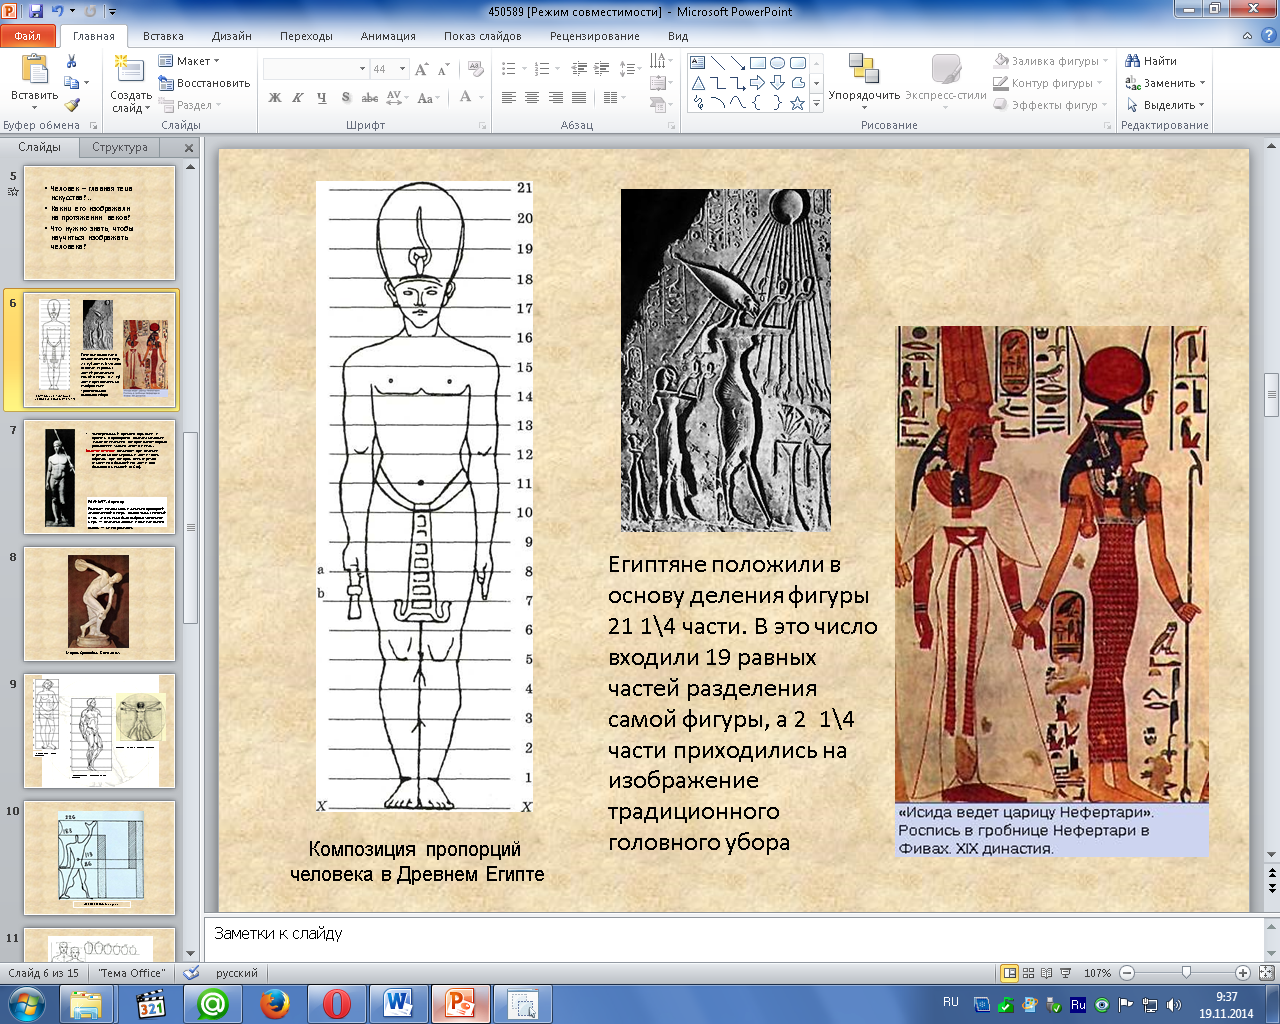The height and width of the screenshot is (1024, 1280).
Task: Select the rectangle shape in gallery
Action: coord(757,63)
